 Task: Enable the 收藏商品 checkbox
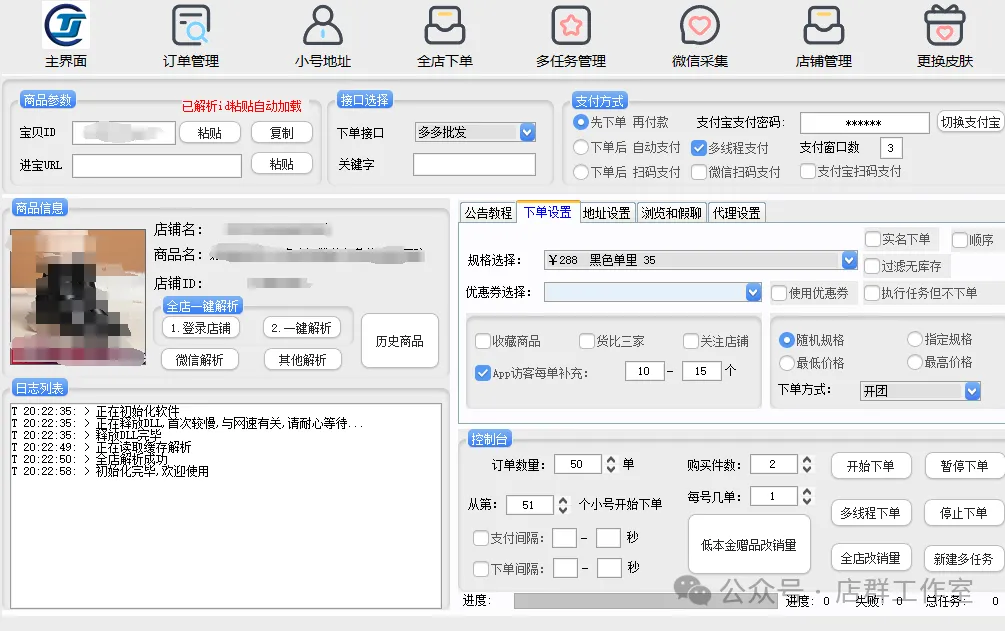[x=484, y=341]
